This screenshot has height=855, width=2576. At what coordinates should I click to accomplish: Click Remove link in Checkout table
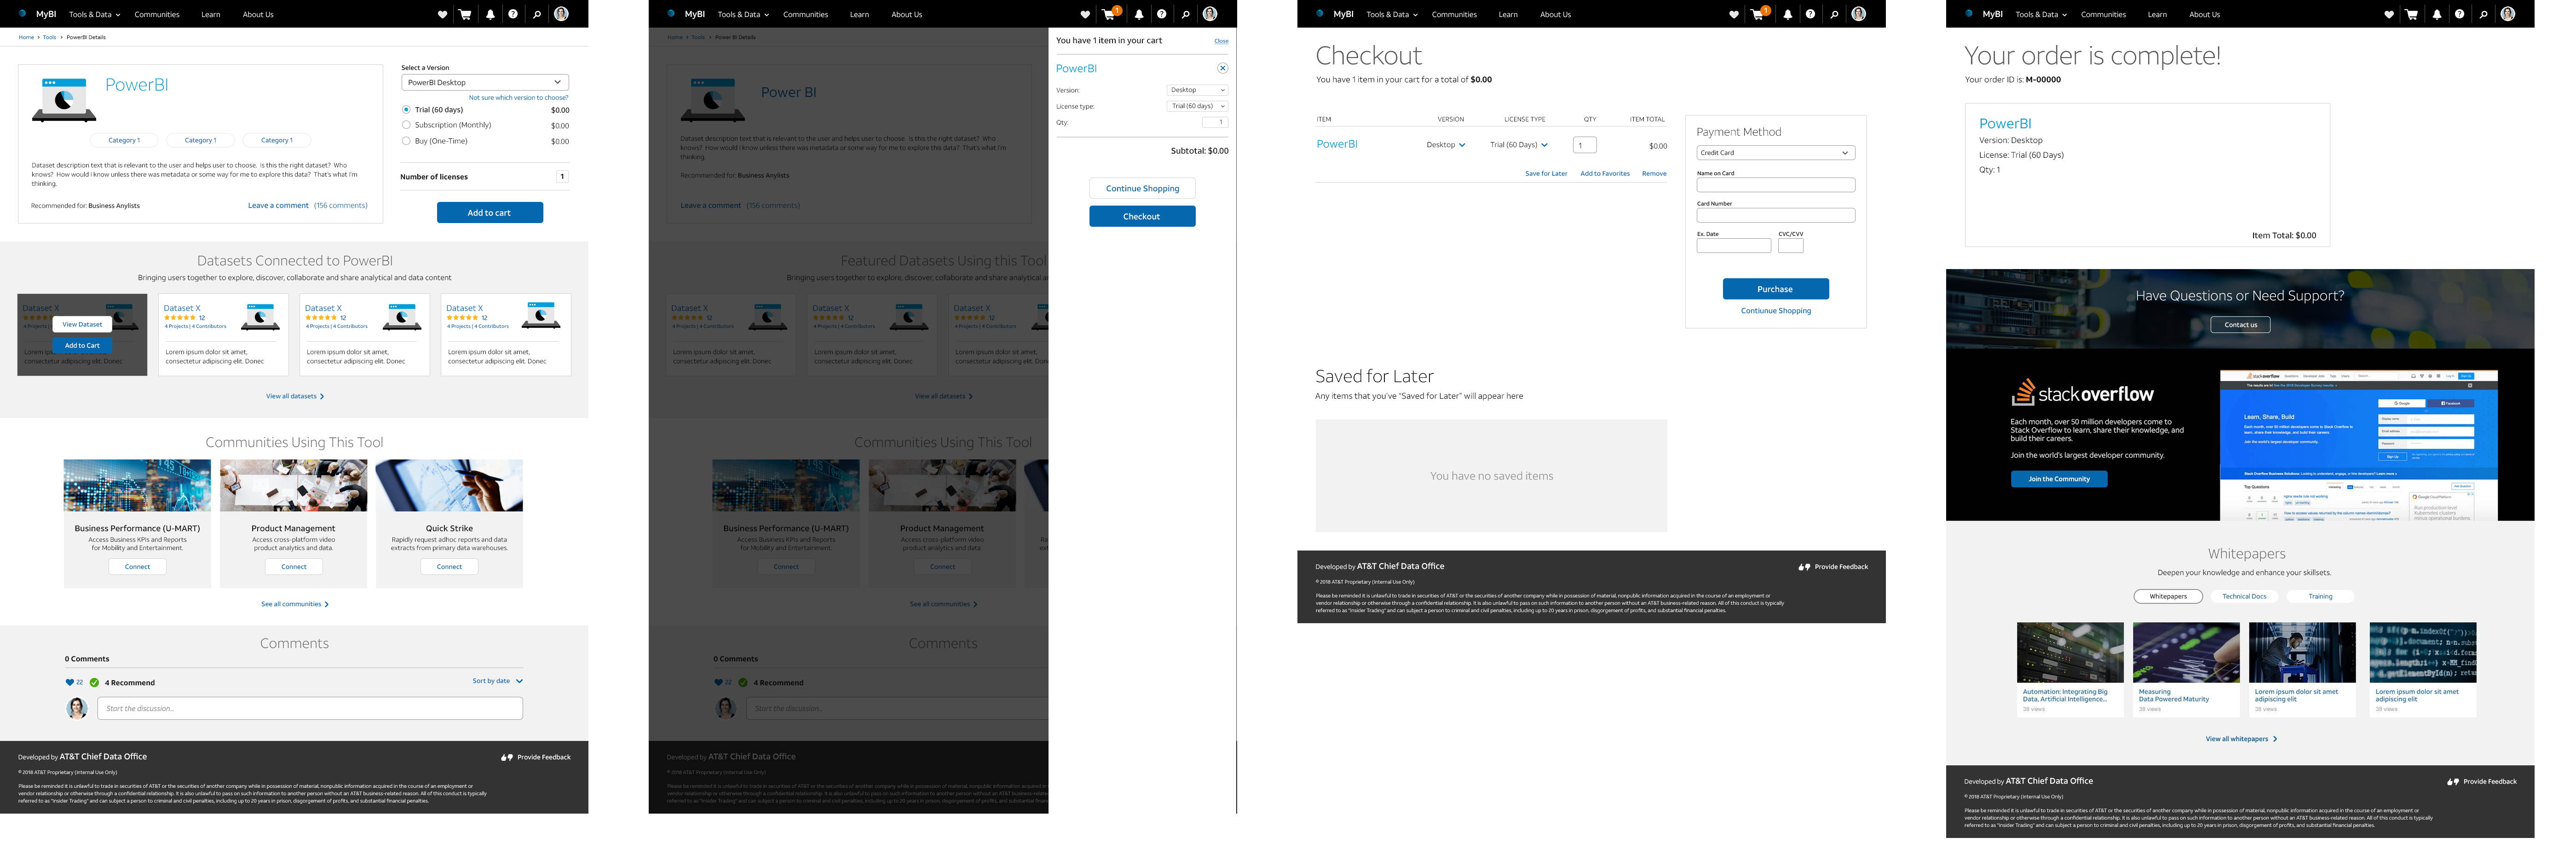coord(1654,174)
